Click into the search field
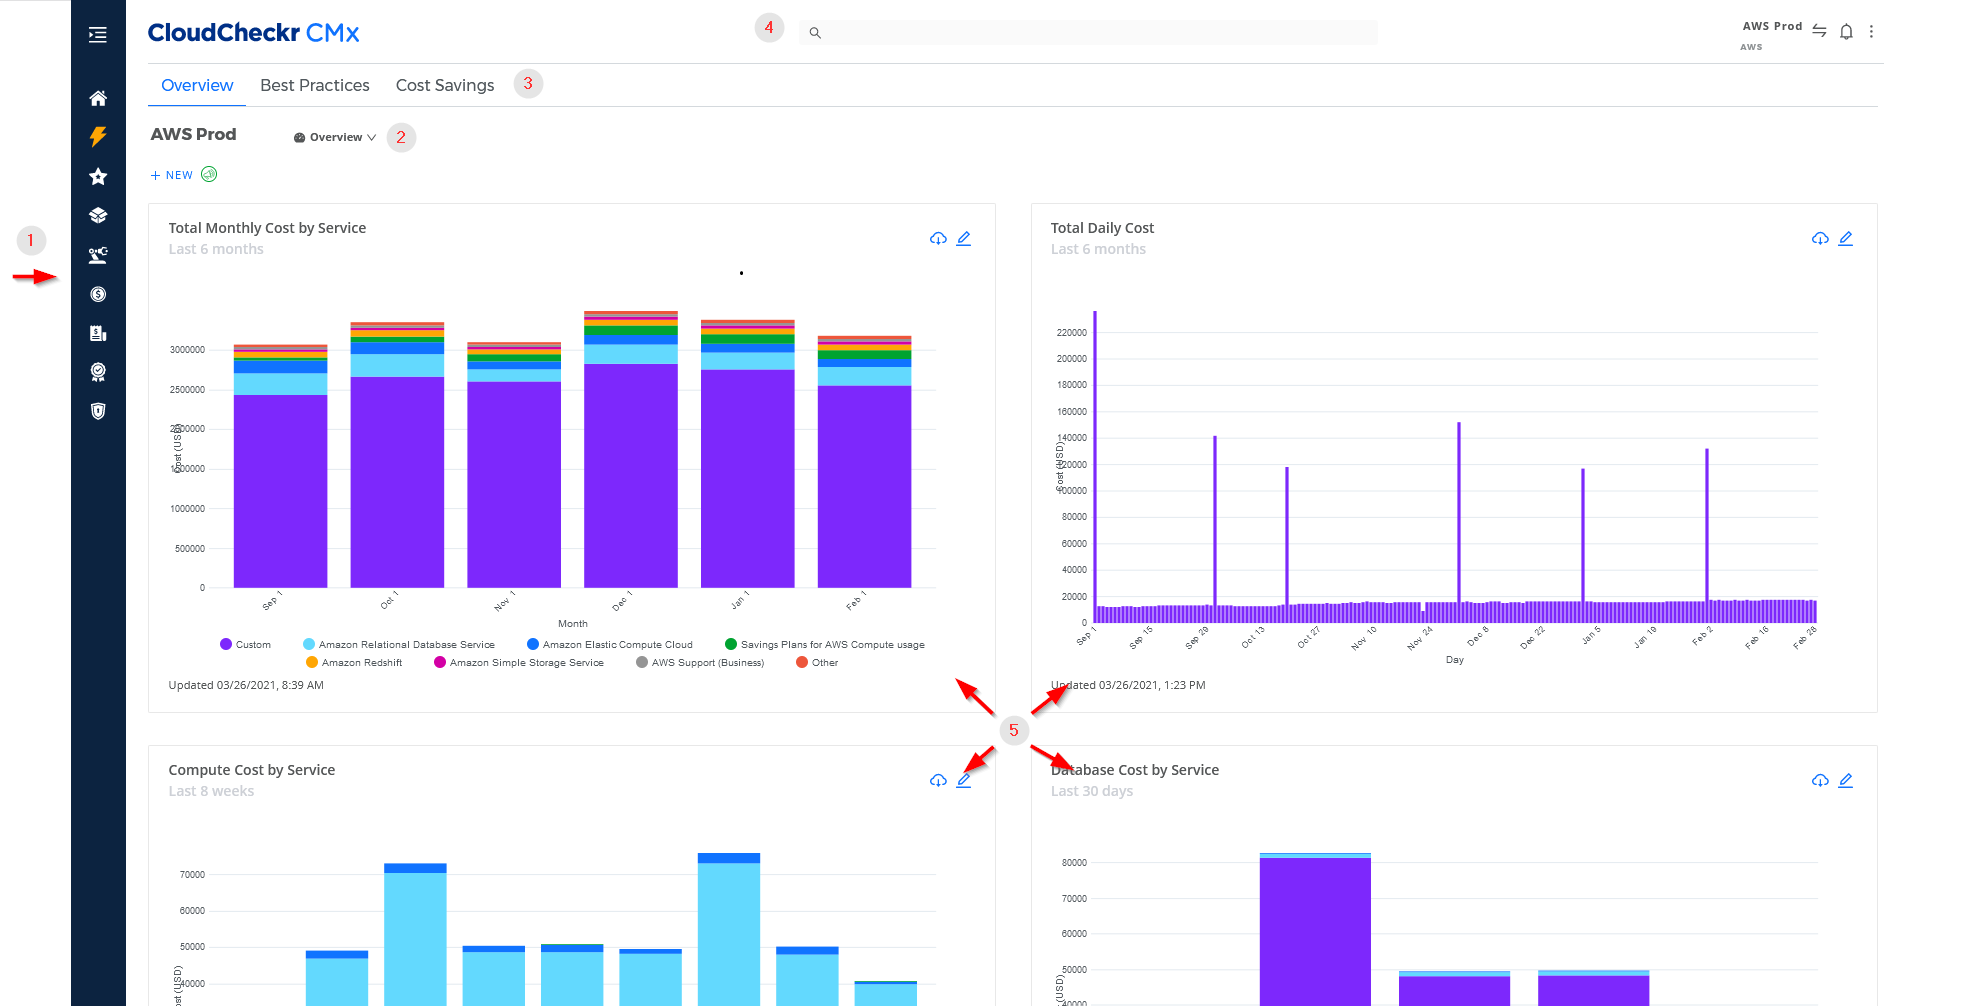Image resolution: width=1979 pixels, height=1007 pixels. point(1088,33)
